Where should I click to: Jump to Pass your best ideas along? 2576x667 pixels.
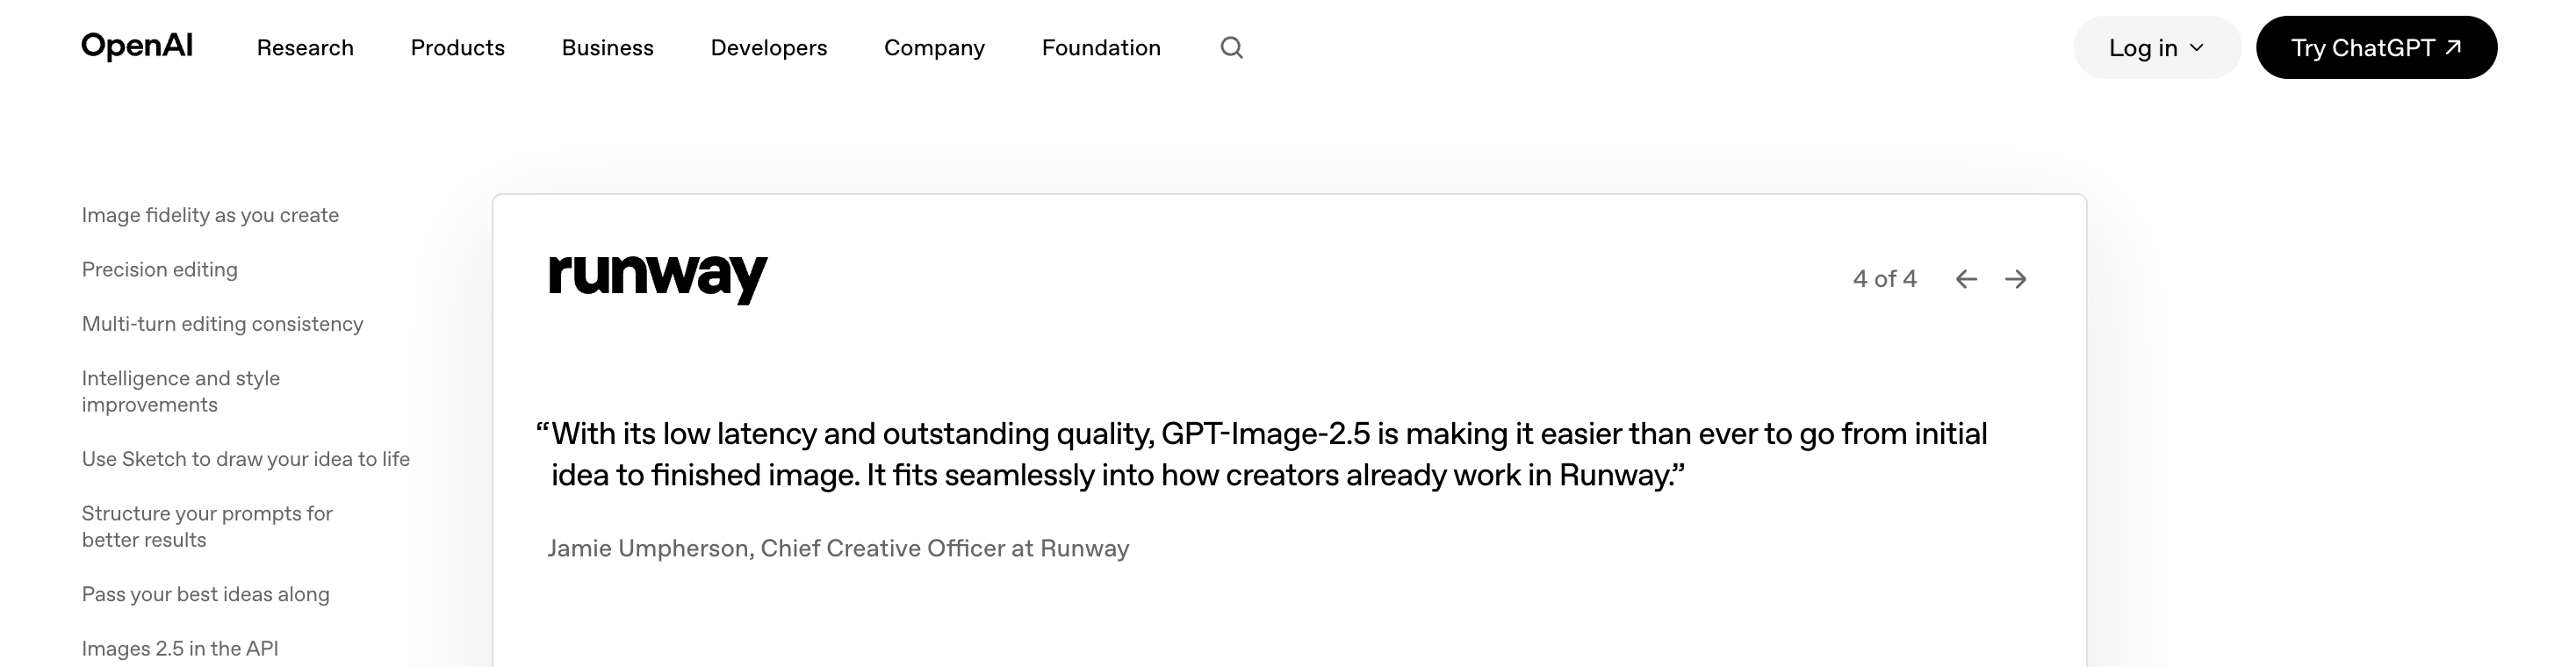coord(205,593)
